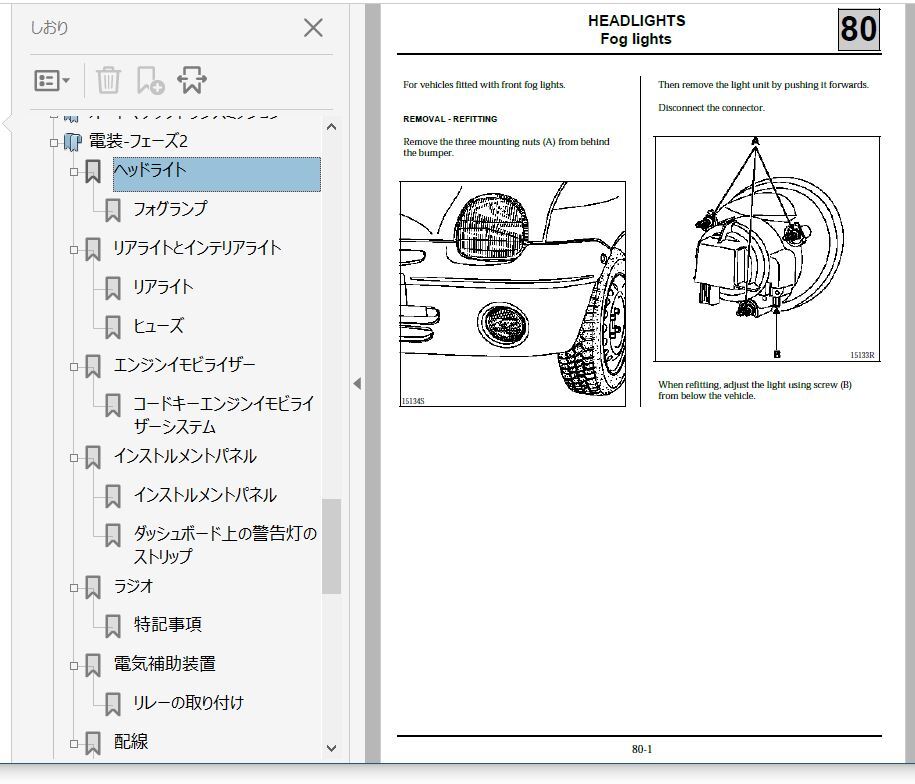
Task: Collapse the 電装-フェーズ2 tree node
Action: click(54, 142)
